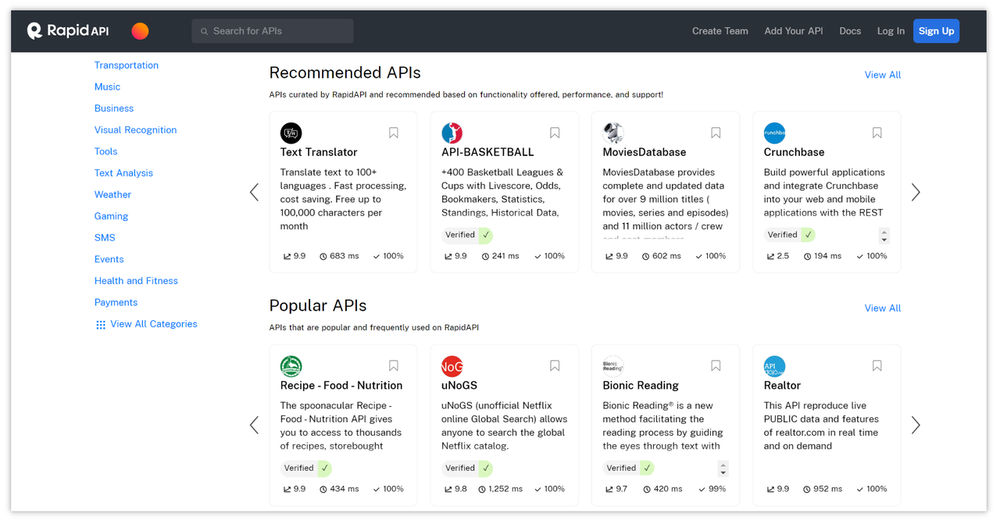Bookmark the Bionic Reading API
Screen dimensions: 1000x523
(716, 366)
